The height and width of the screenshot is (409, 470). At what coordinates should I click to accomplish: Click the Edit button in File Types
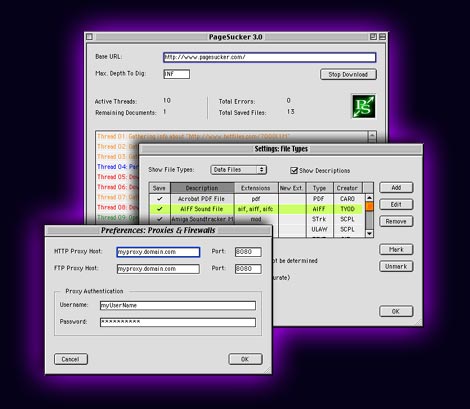tap(396, 204)
